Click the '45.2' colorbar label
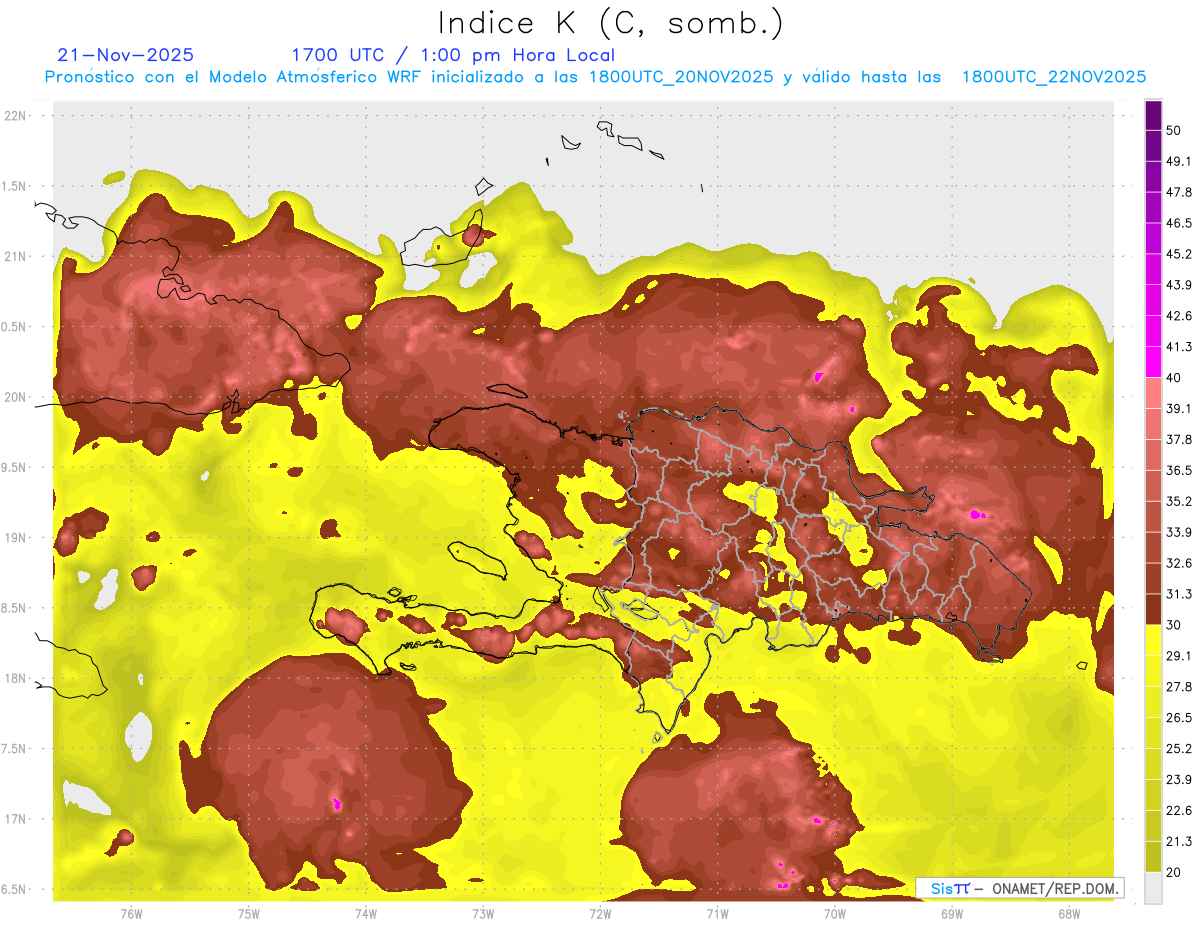 click(1178, 254)
